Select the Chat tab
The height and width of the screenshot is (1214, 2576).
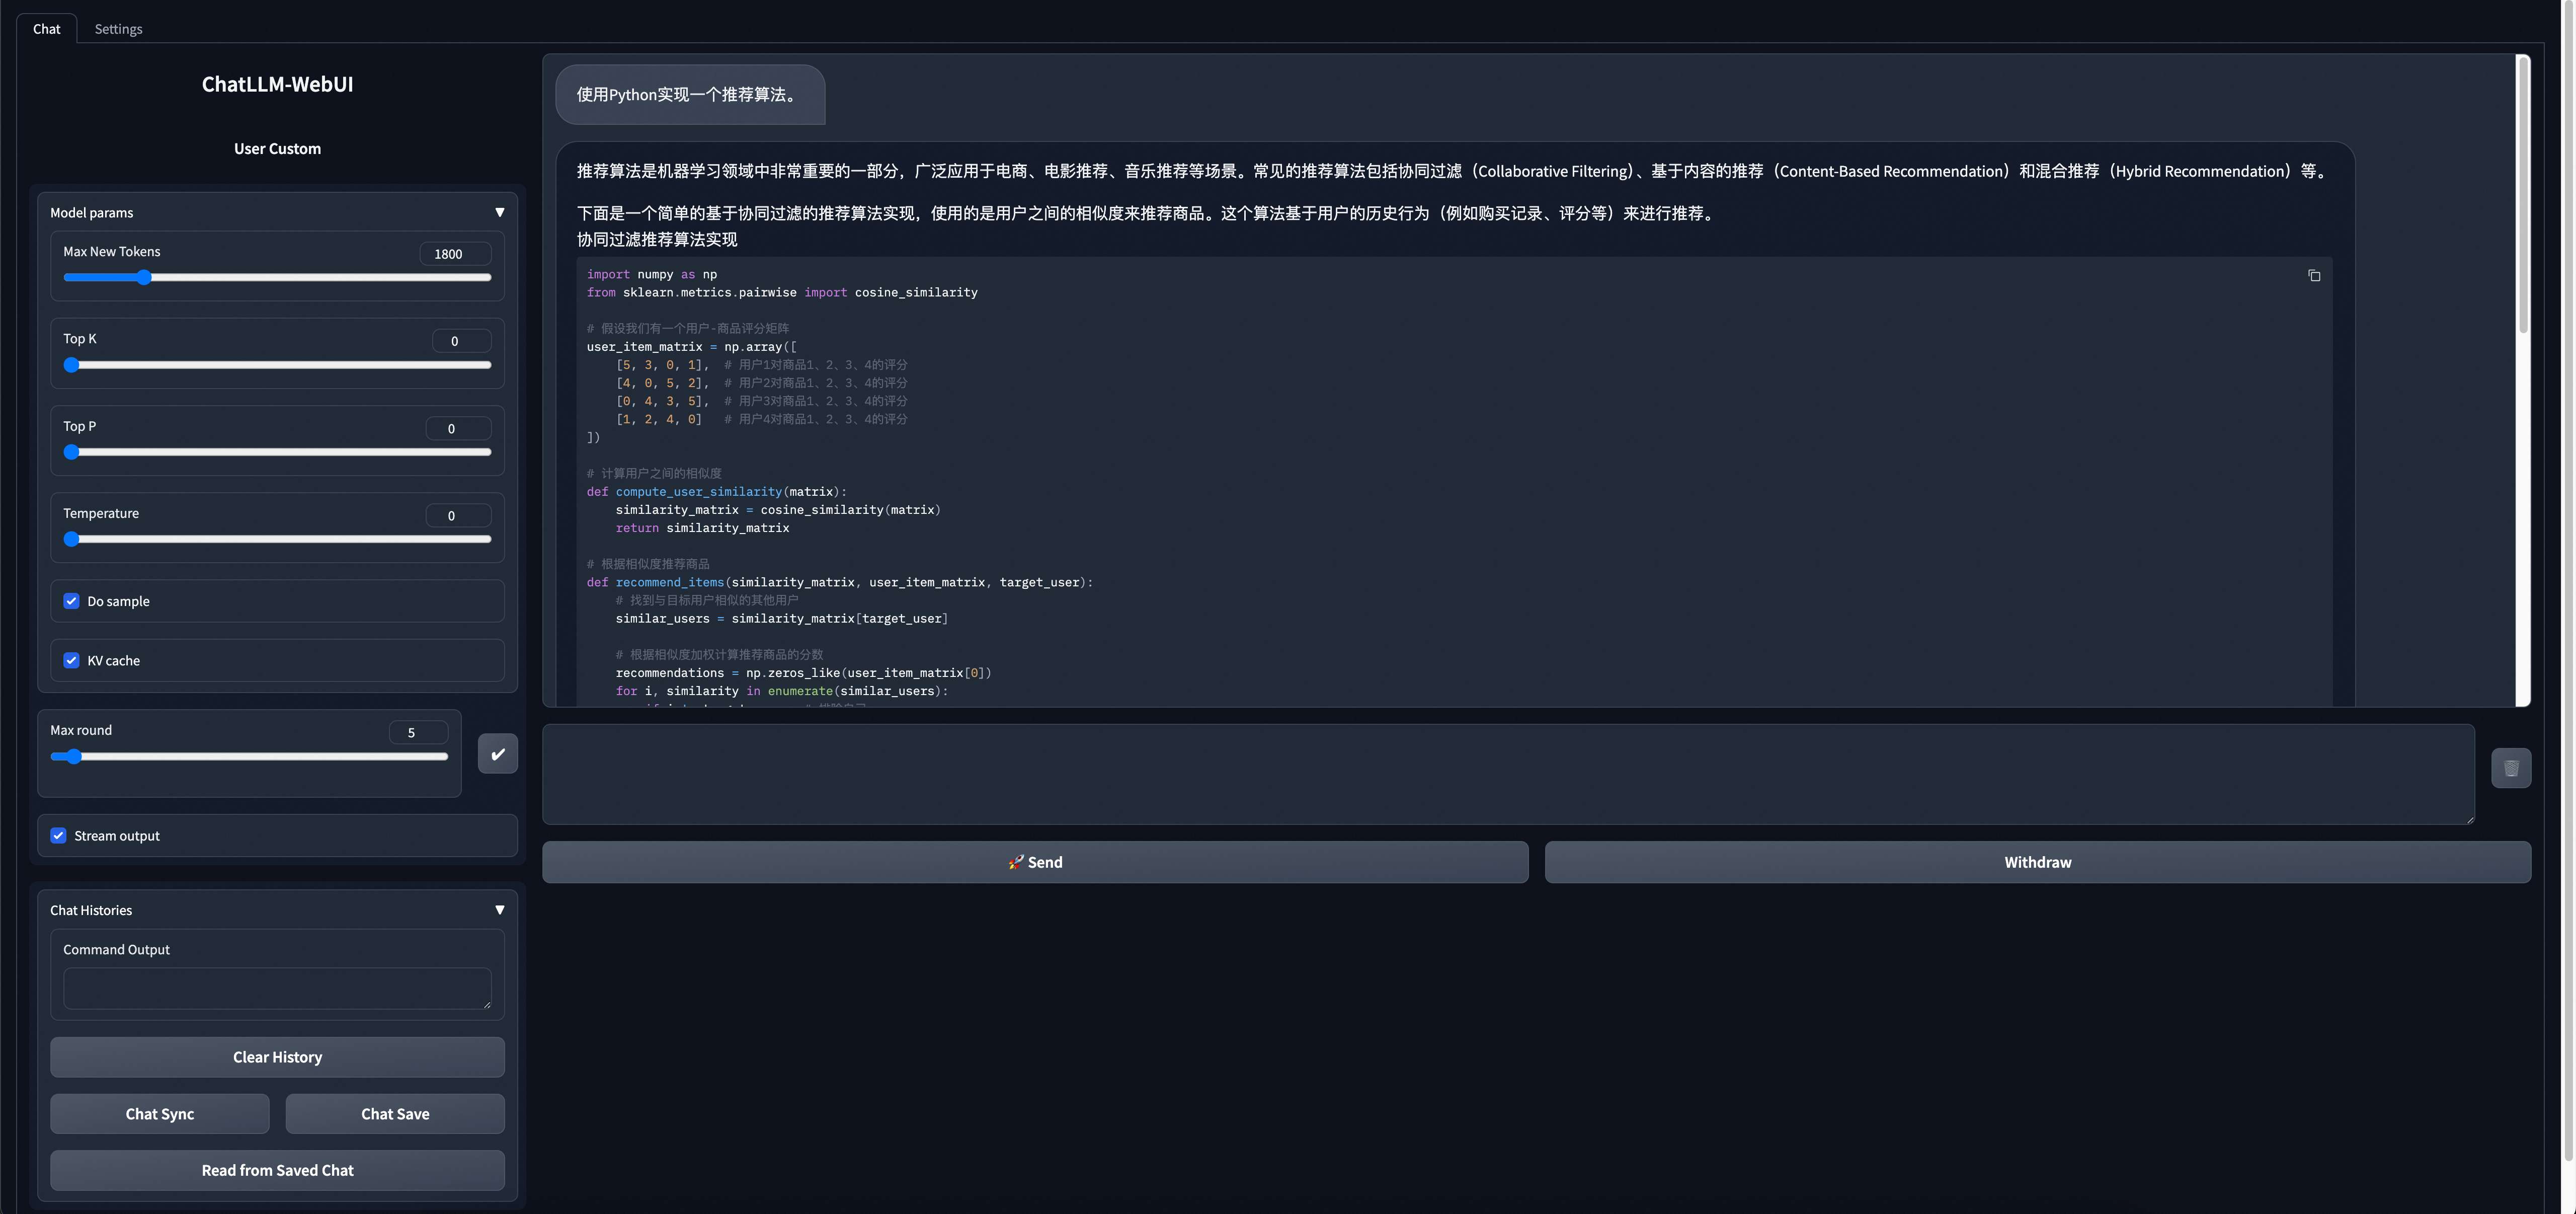coord(46,29)
